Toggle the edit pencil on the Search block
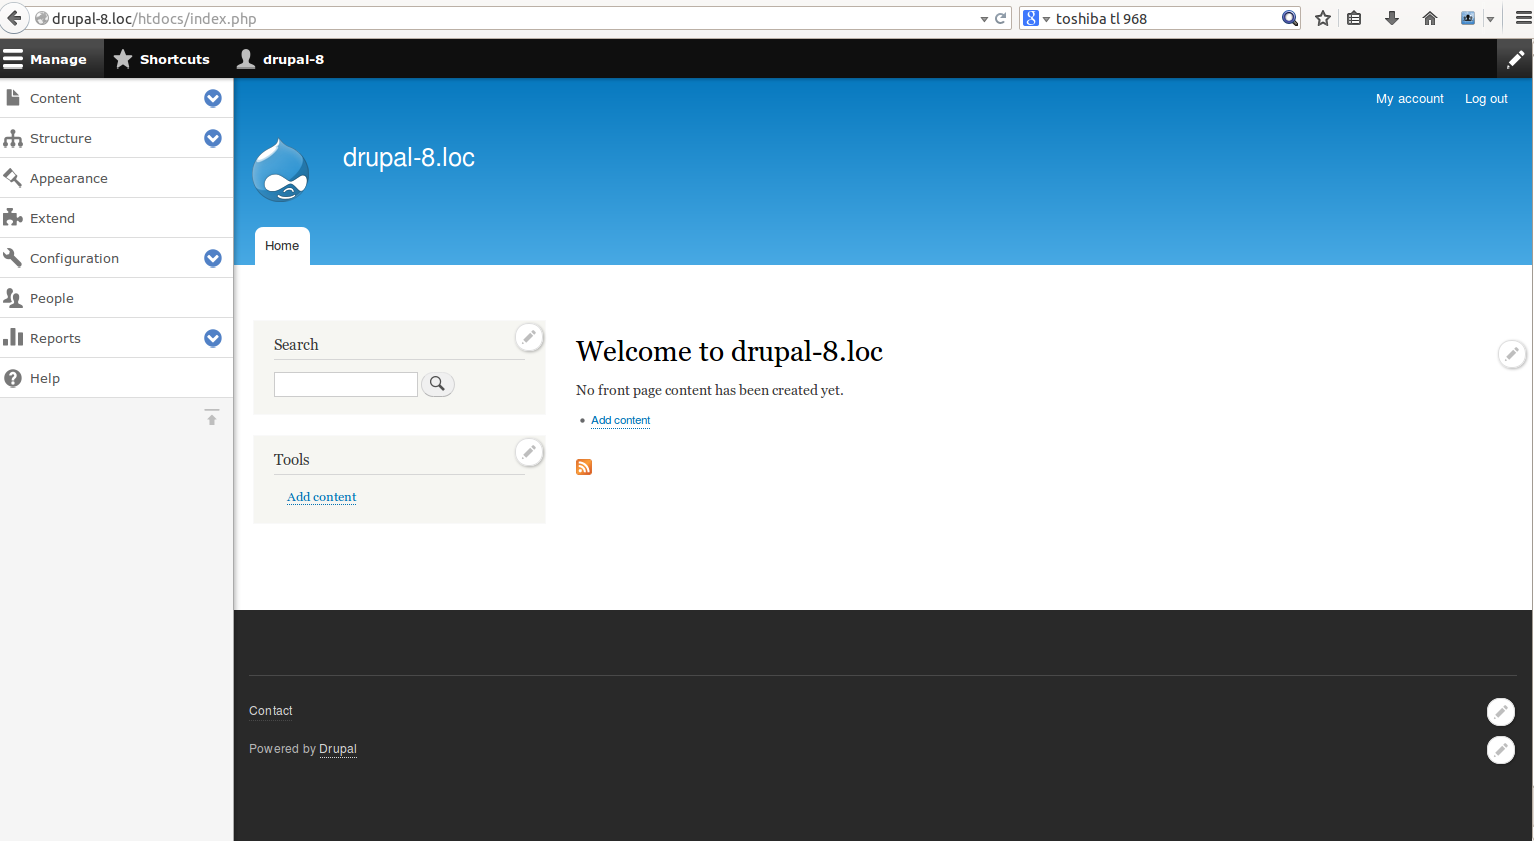Image resolution: width=1534 pixels, height=841 pixels. click(529, 337)
